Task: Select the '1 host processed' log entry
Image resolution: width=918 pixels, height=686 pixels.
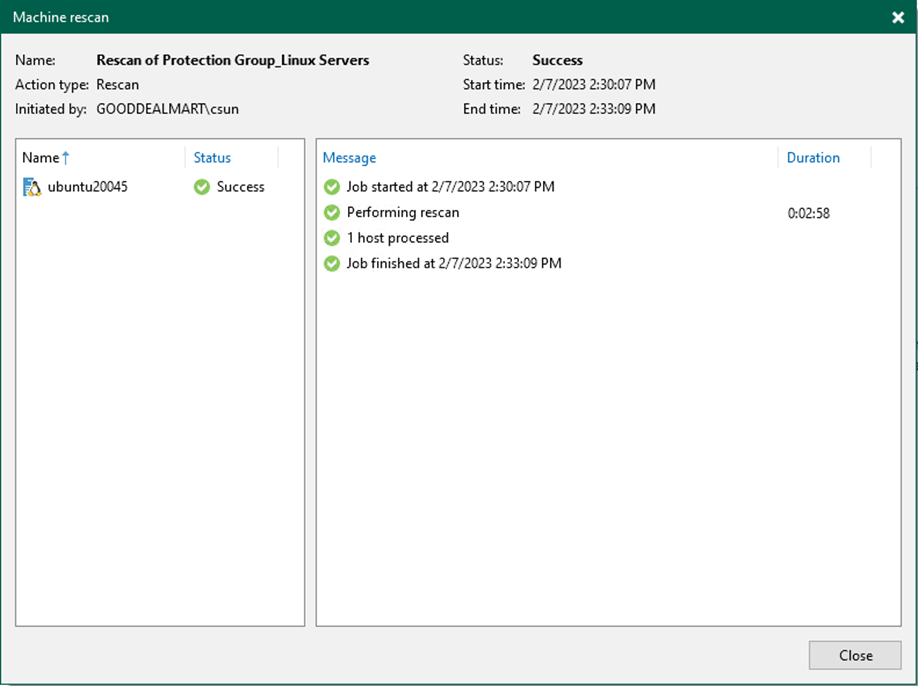Action: point(398,238)
